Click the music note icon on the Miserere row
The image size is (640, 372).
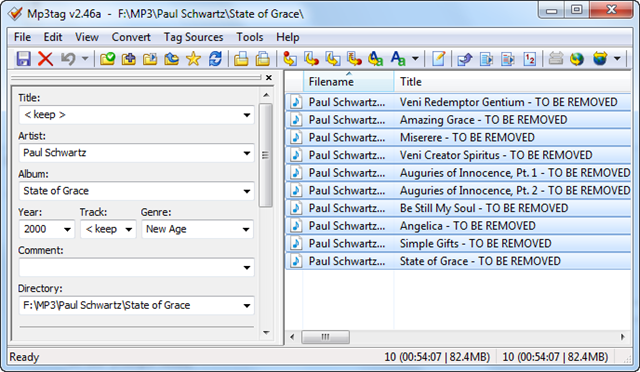tap(296, 137)
